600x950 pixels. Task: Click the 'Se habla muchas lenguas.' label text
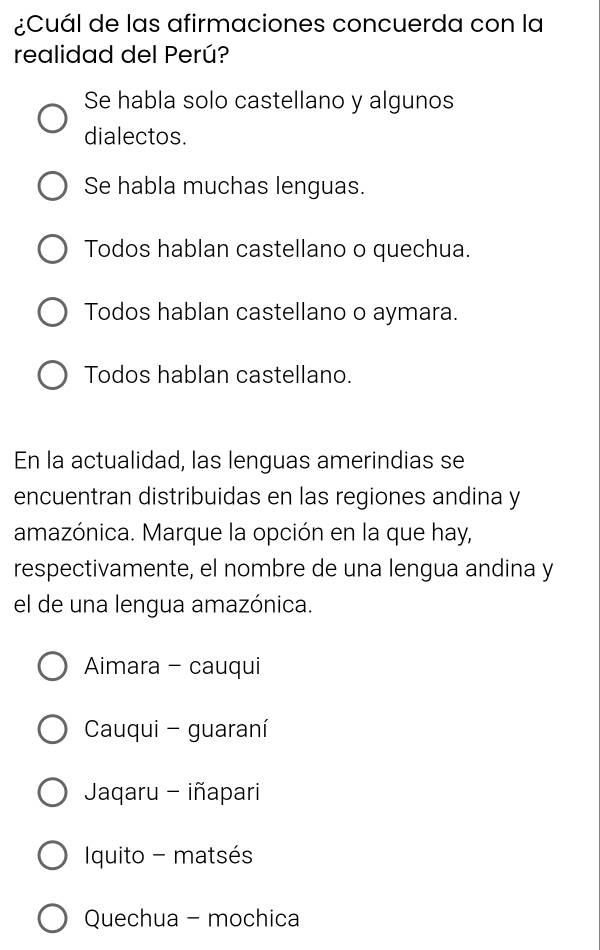[x=225, y=186]
